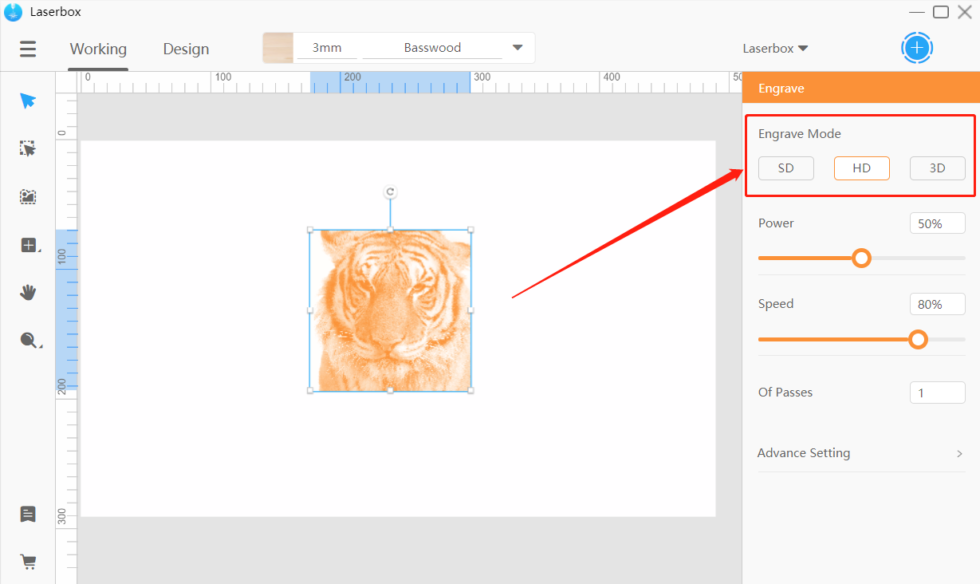
Task: Maximize the Laserbox window
Action: click(x=941, y=12)
